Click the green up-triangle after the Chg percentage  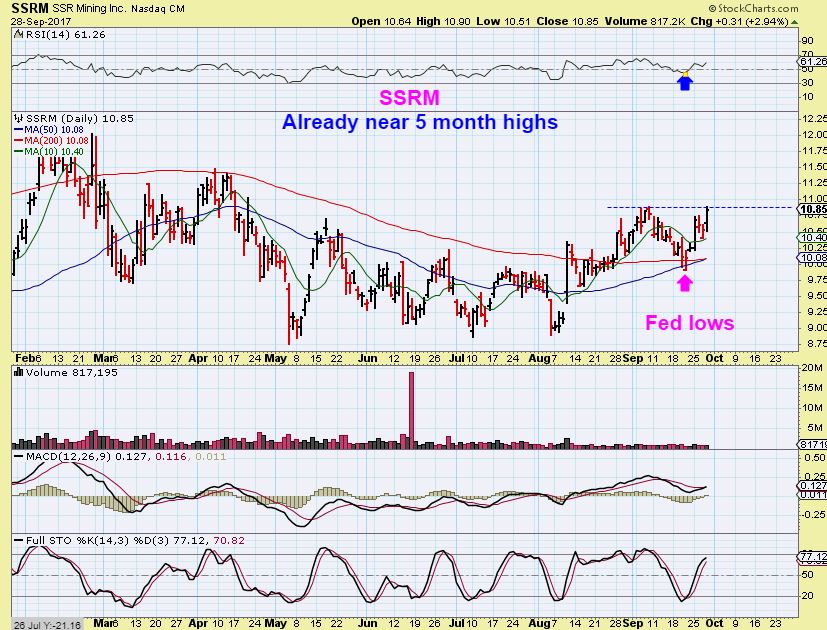[x=794, y=22]
